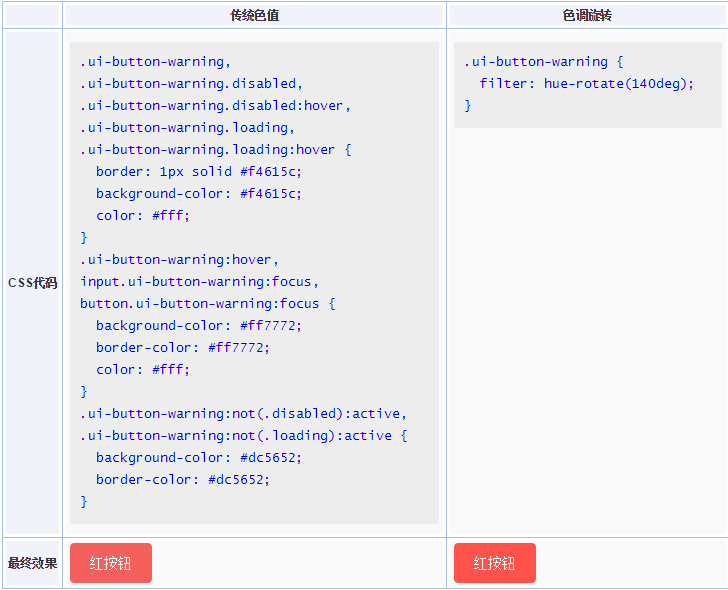Viewport: 728px width, 590px height.
Task: Click the line 'background-color: #f4615c;'
Action: (x=199, y=194)
